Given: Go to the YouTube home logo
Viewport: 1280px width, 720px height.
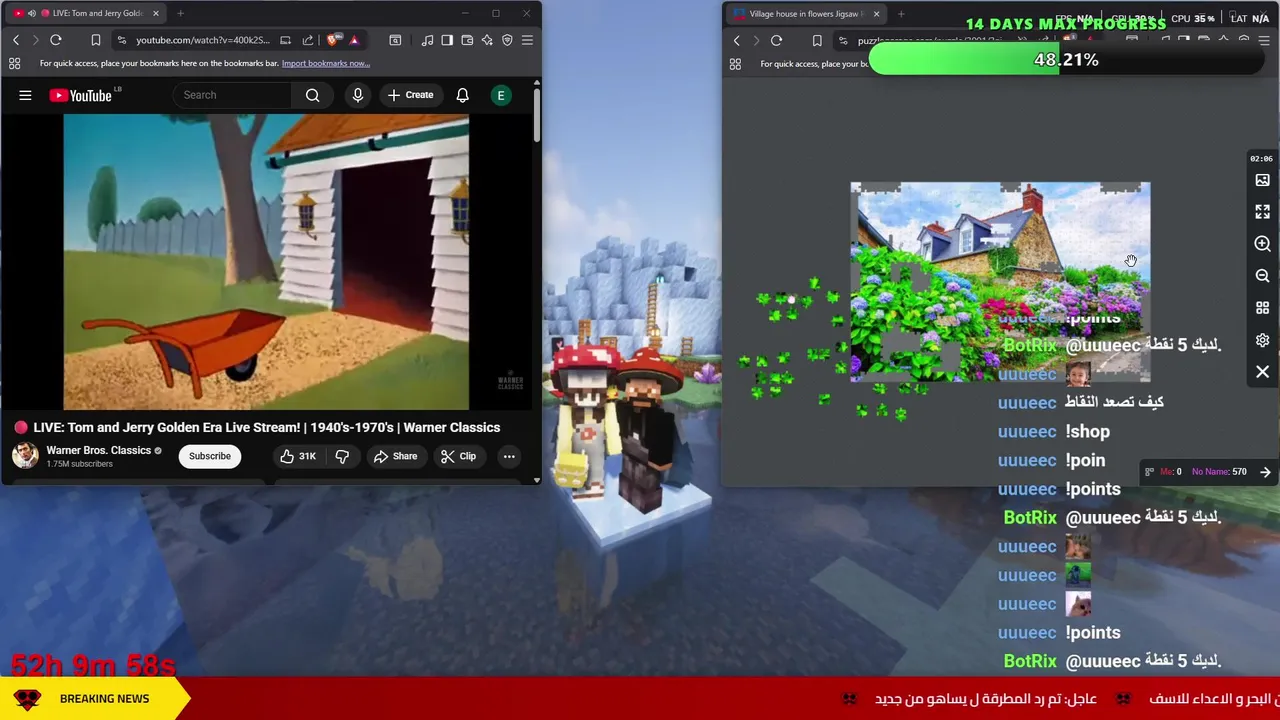Looking at the screenshot, I should pyautogui.click(x=81, y=95).
